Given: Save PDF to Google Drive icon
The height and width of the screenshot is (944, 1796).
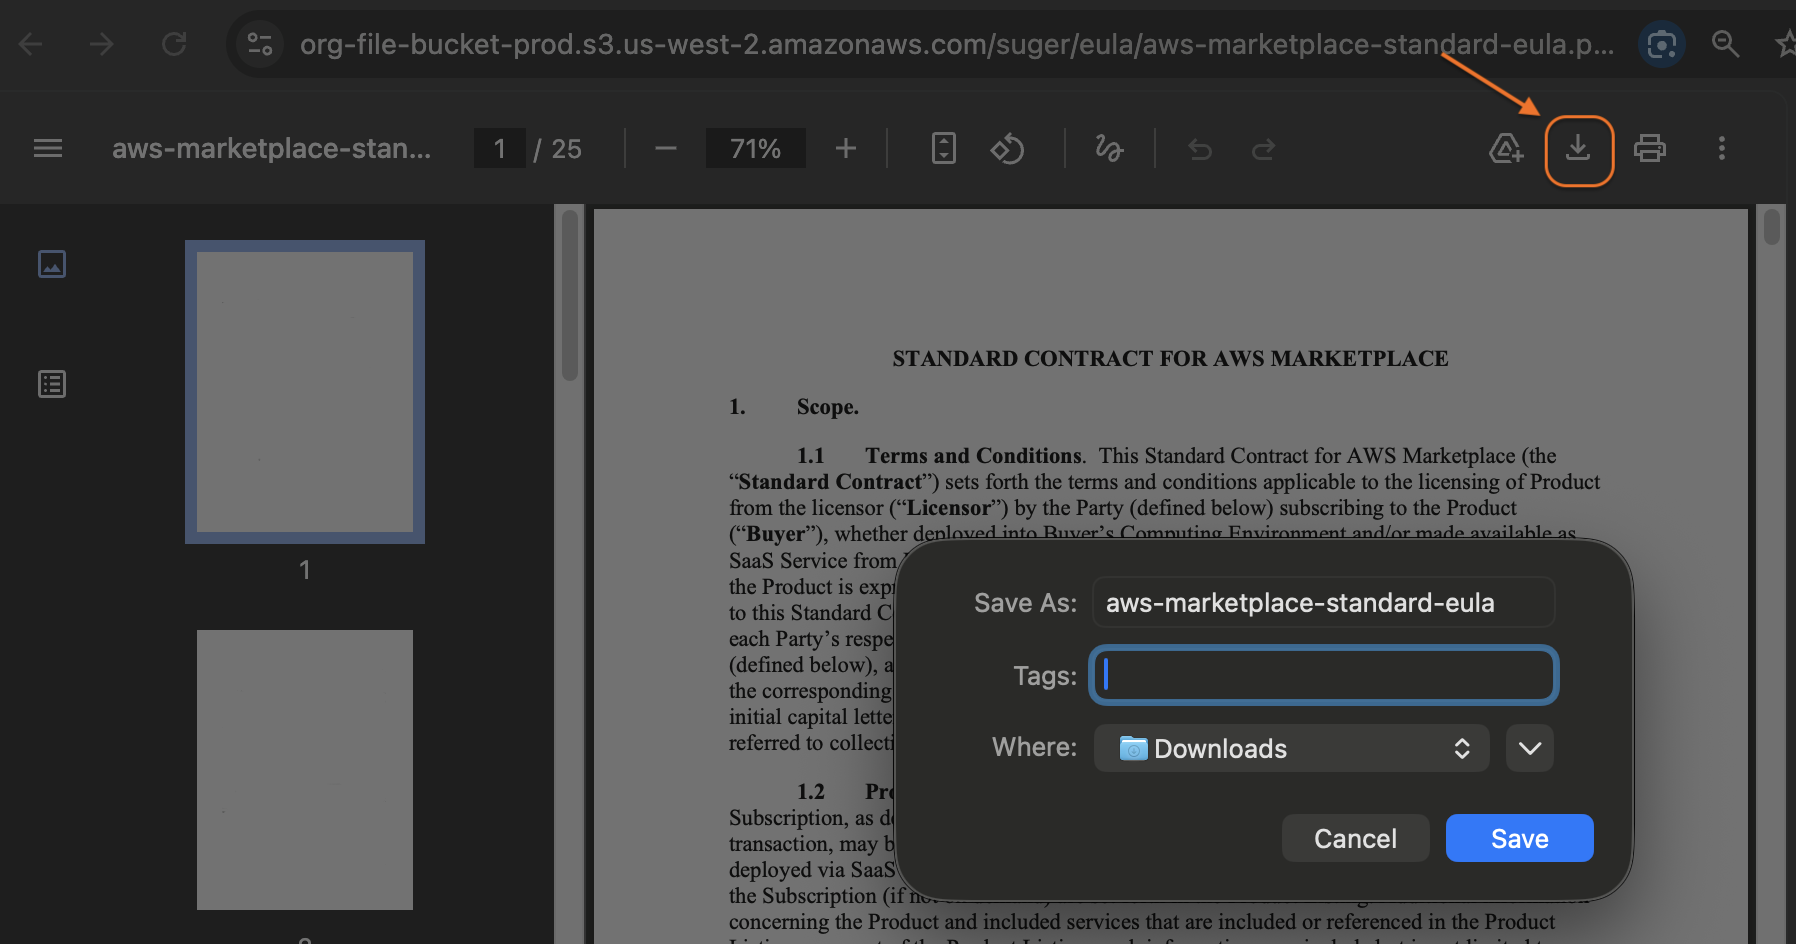Looking at the screenshot, I should pyautogui.click(x=1506, y=149).
